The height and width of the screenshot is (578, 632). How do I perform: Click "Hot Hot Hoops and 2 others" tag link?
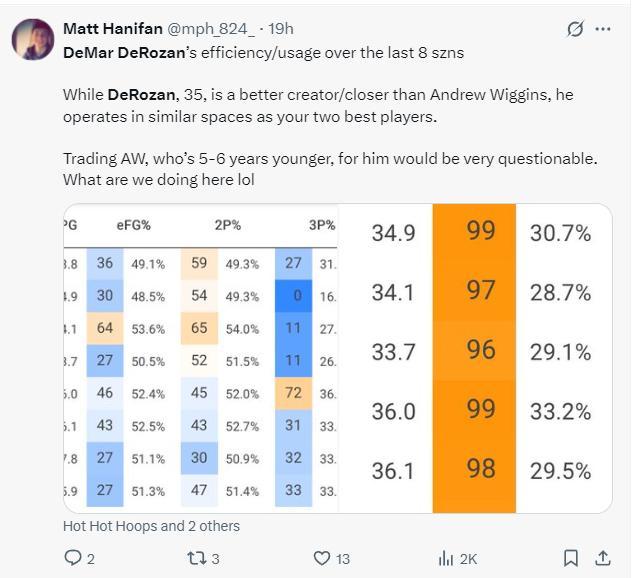tap(151, 526)
